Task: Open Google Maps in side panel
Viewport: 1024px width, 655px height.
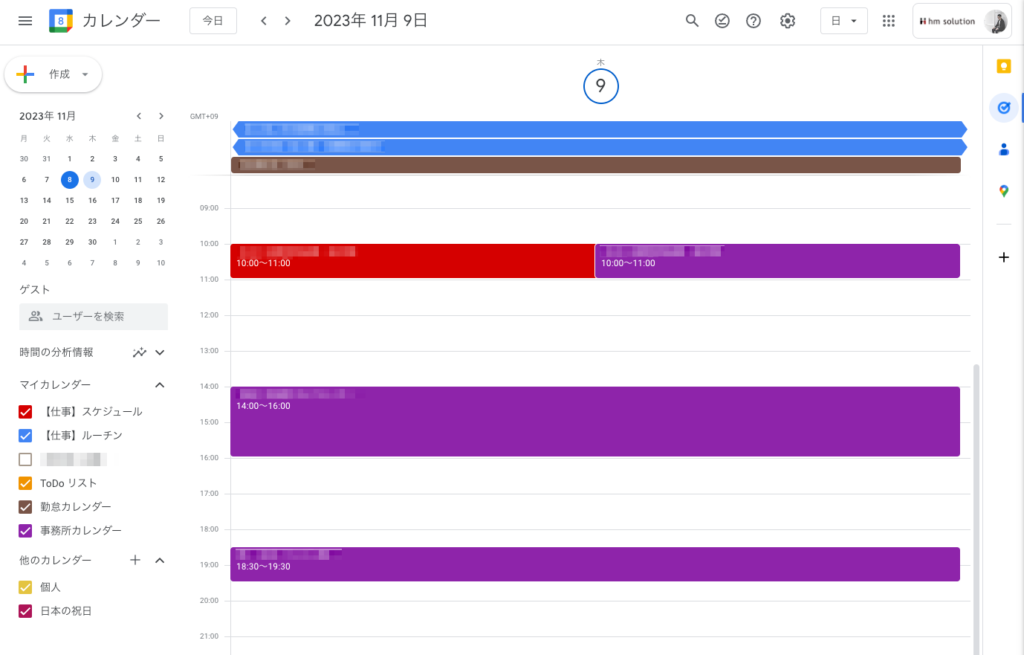Action: (1004, 191)
